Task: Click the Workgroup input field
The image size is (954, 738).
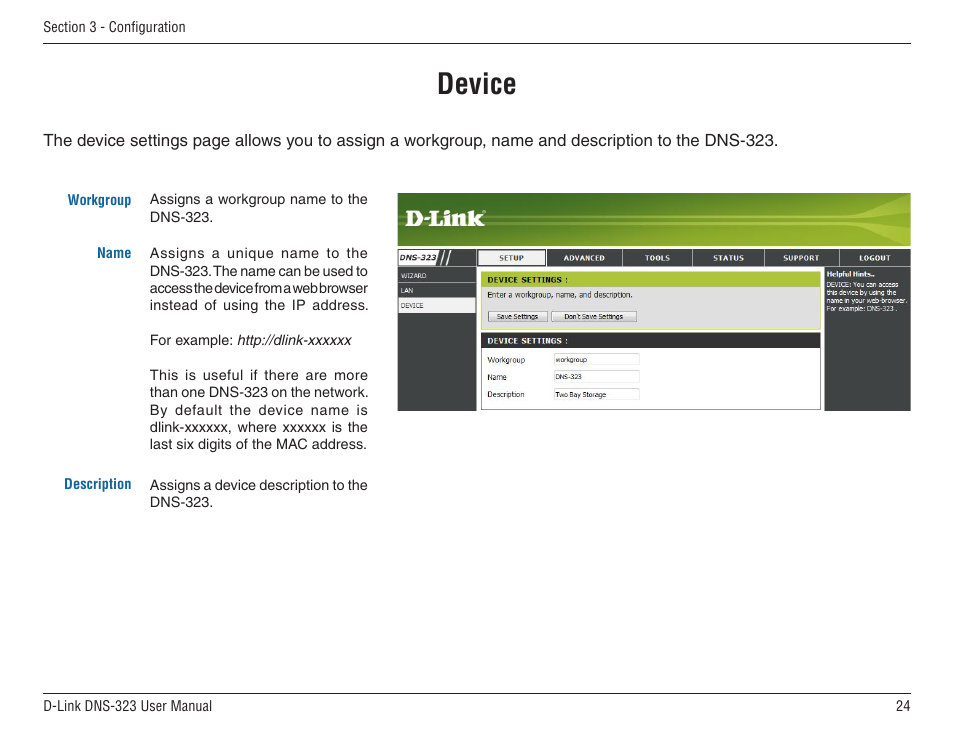Action: tap(596, 360)
